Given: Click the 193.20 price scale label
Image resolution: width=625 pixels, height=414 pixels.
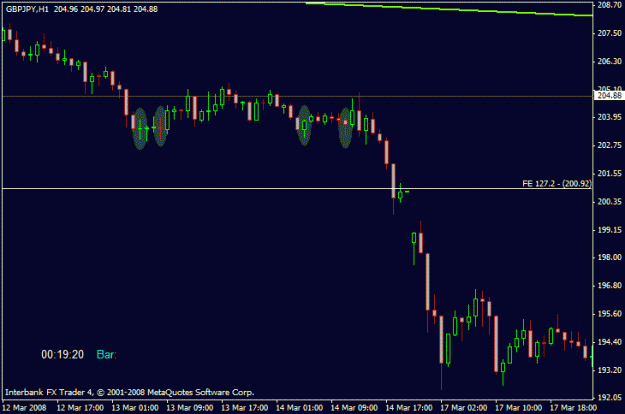Looking at the screenshot, I should click(x=609, y=370).
